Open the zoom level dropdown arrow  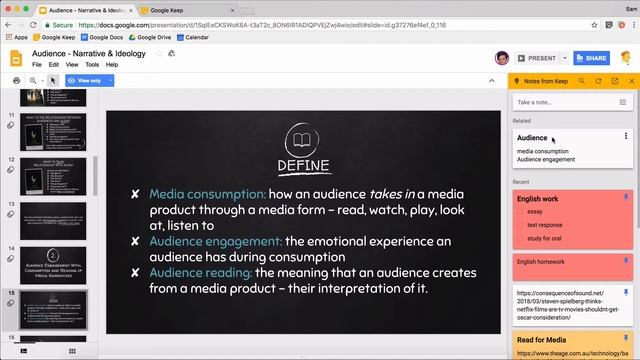pyautogui.click(x=42, y=81)
